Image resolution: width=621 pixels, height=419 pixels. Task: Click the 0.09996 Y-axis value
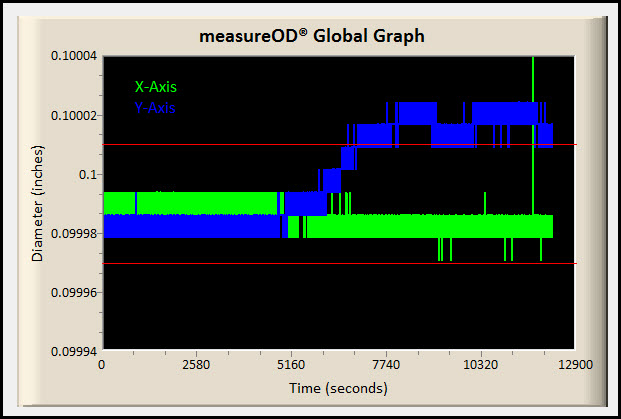74,292
